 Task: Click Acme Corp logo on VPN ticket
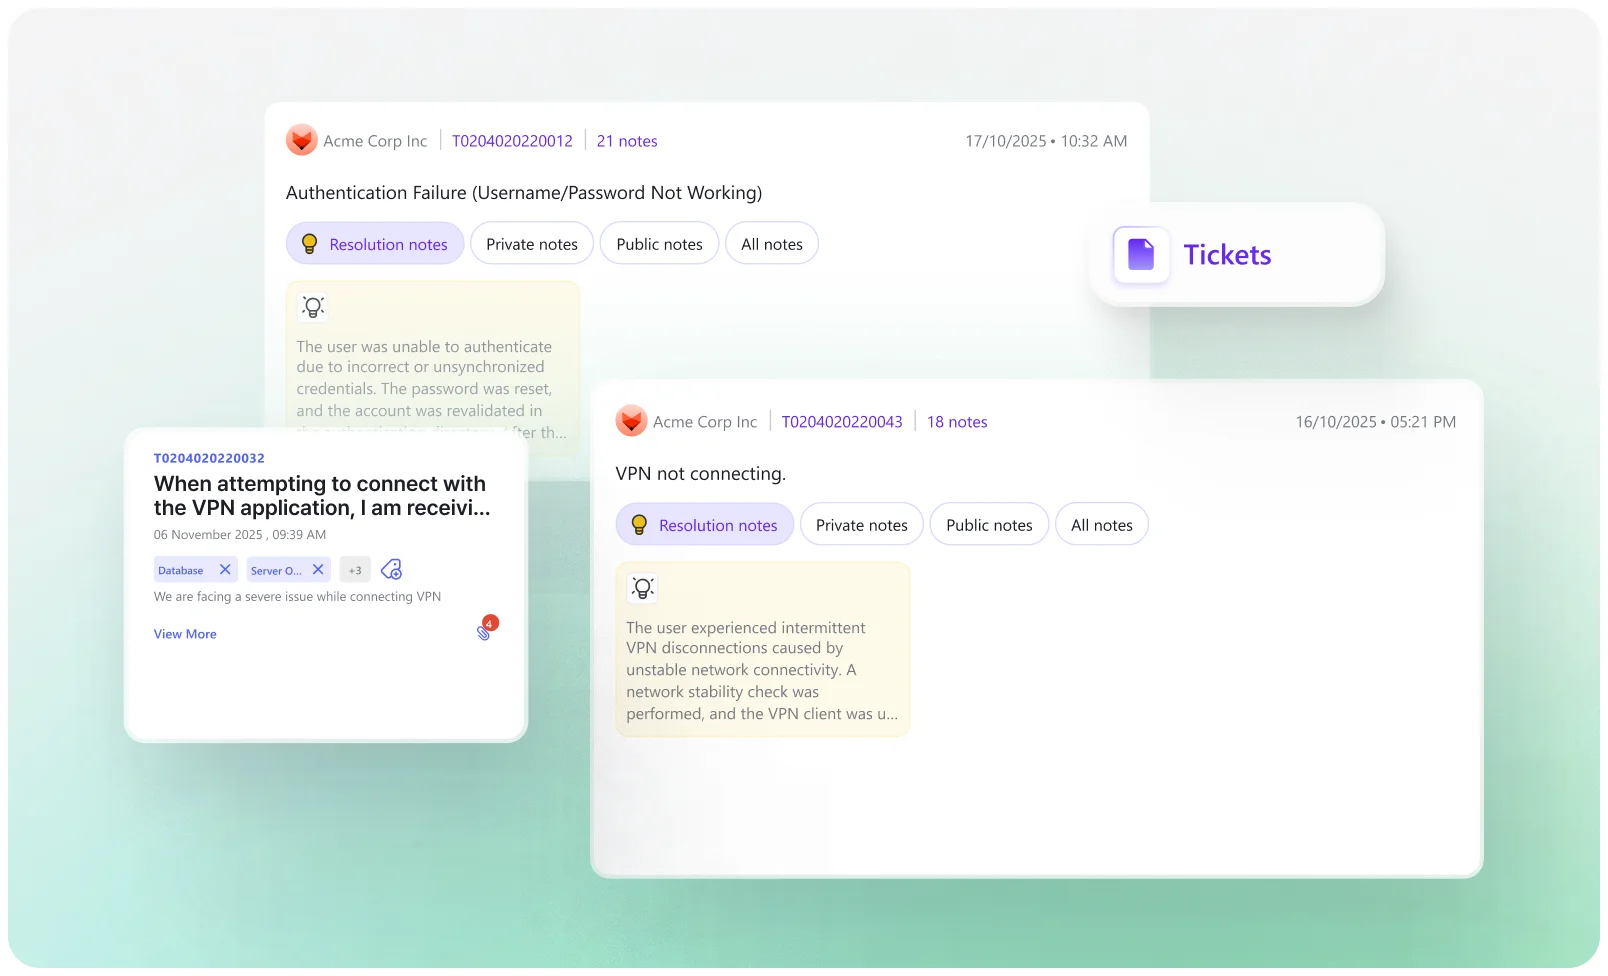tap(631, 421)
